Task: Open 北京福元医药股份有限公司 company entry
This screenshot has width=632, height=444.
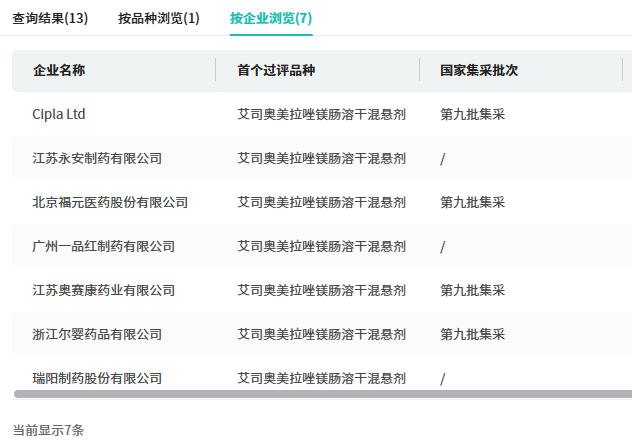Action: [x=110, y=202]
